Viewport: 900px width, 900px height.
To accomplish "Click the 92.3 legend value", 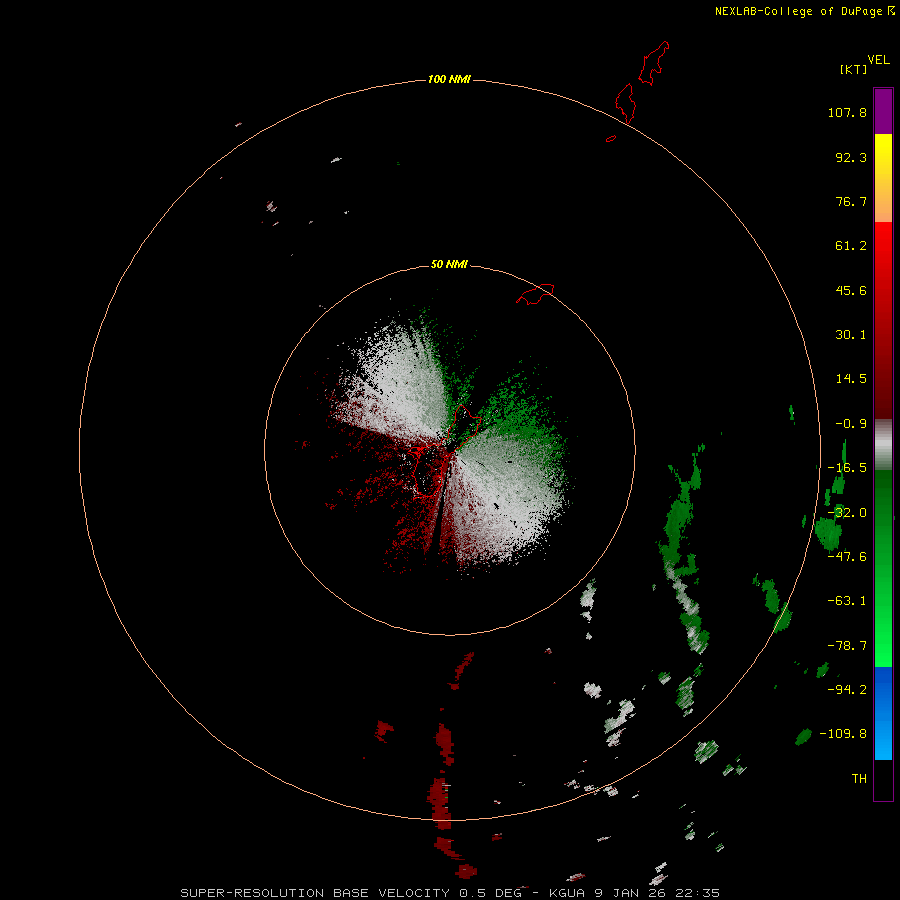I will click(851, 157).
